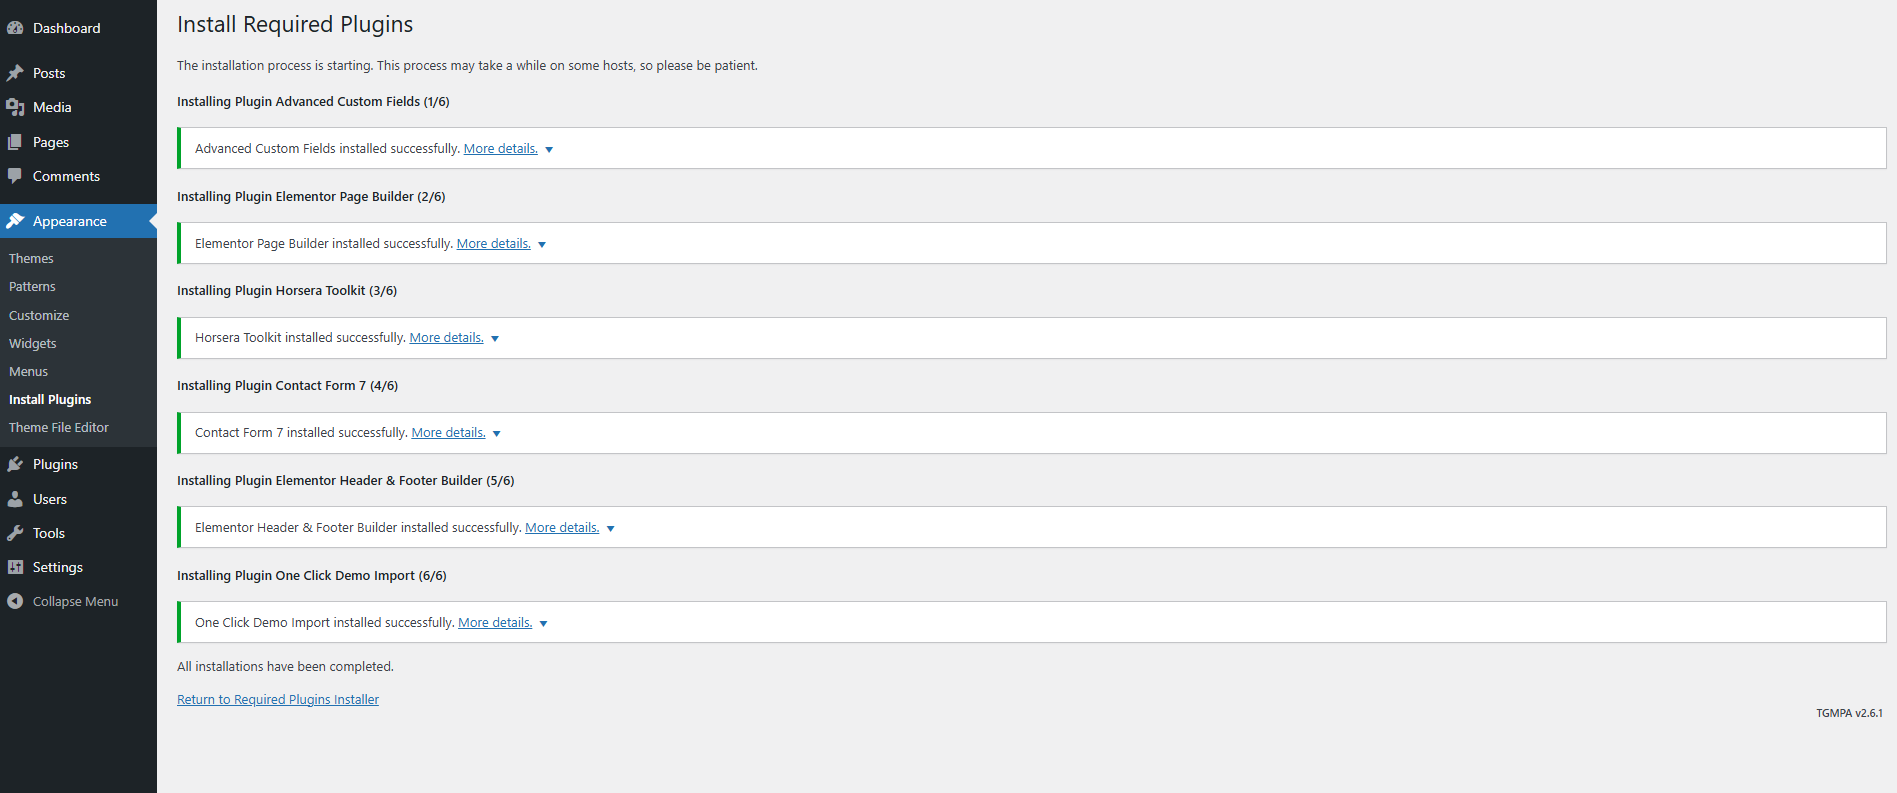
Task: Click the Posts pushpin icon
Action: [15, 73]
